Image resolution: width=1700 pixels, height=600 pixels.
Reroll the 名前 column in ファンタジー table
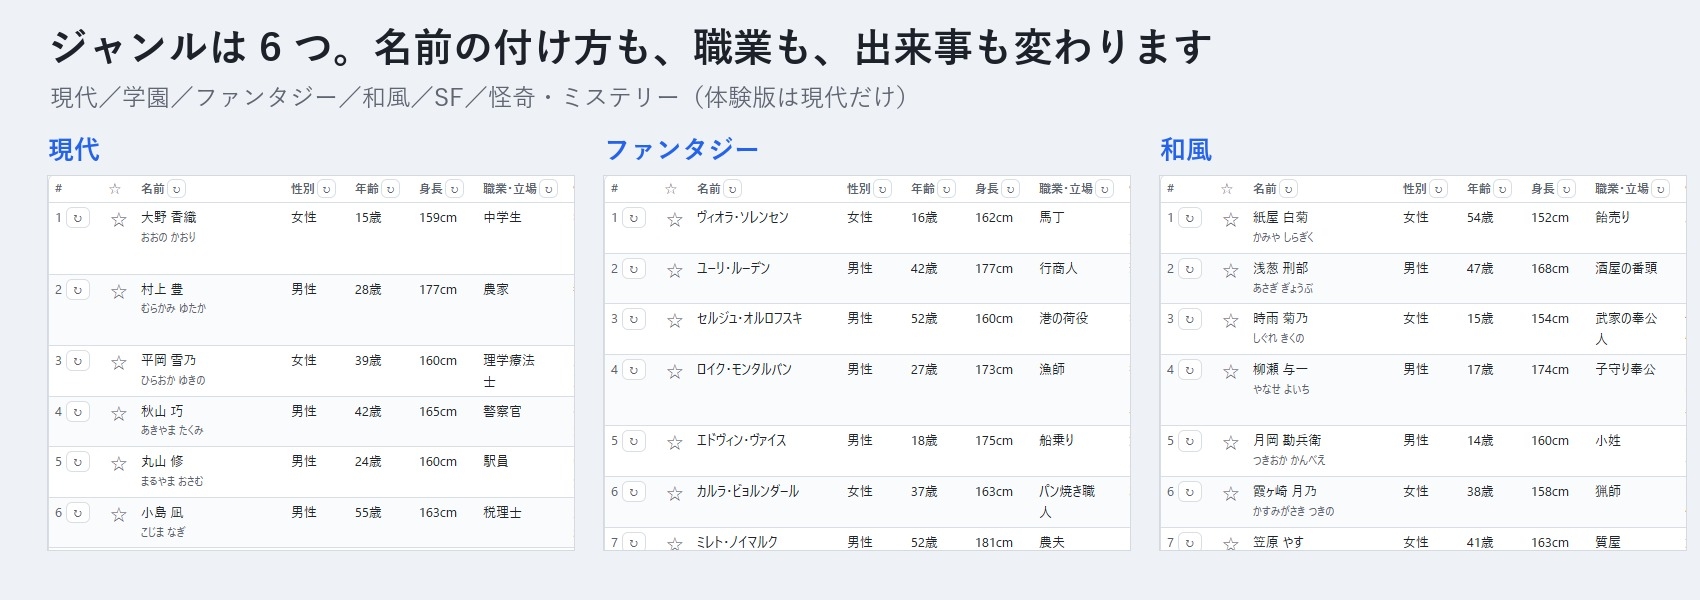[733, 189]
